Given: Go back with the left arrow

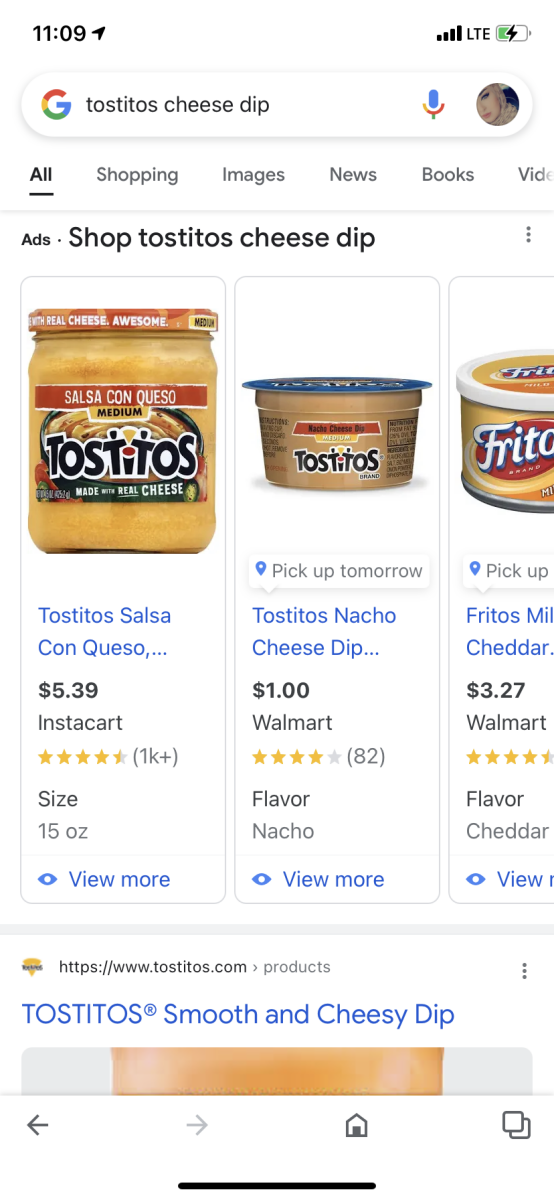Looking at the screenshot, I should pos(37,1125).
